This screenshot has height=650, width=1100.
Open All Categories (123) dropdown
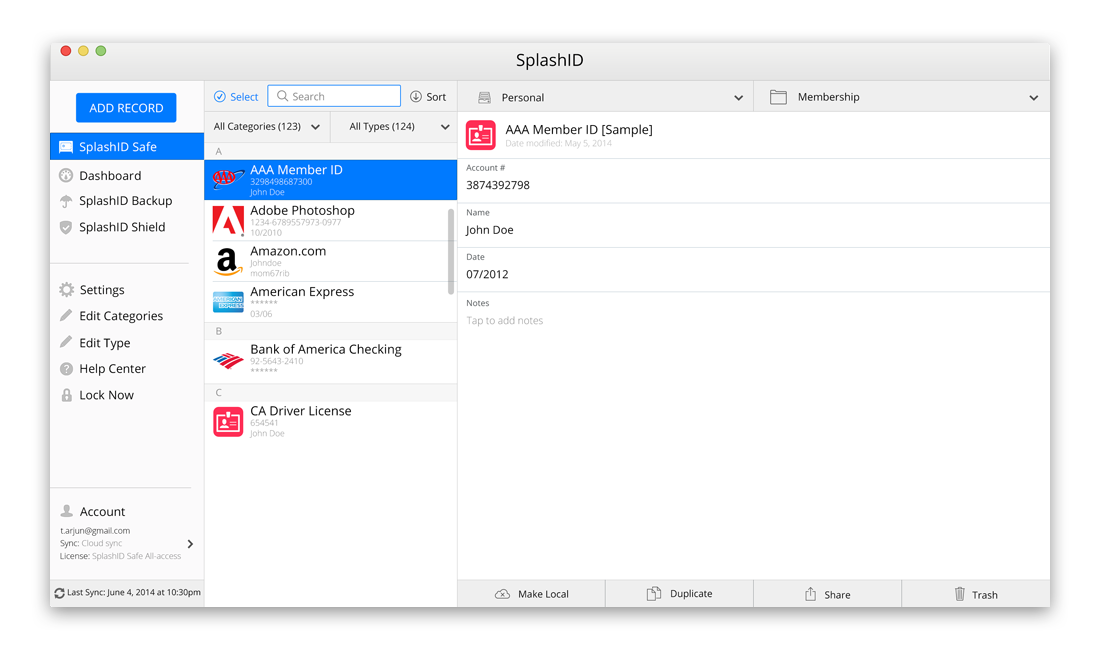click(267, 127)
